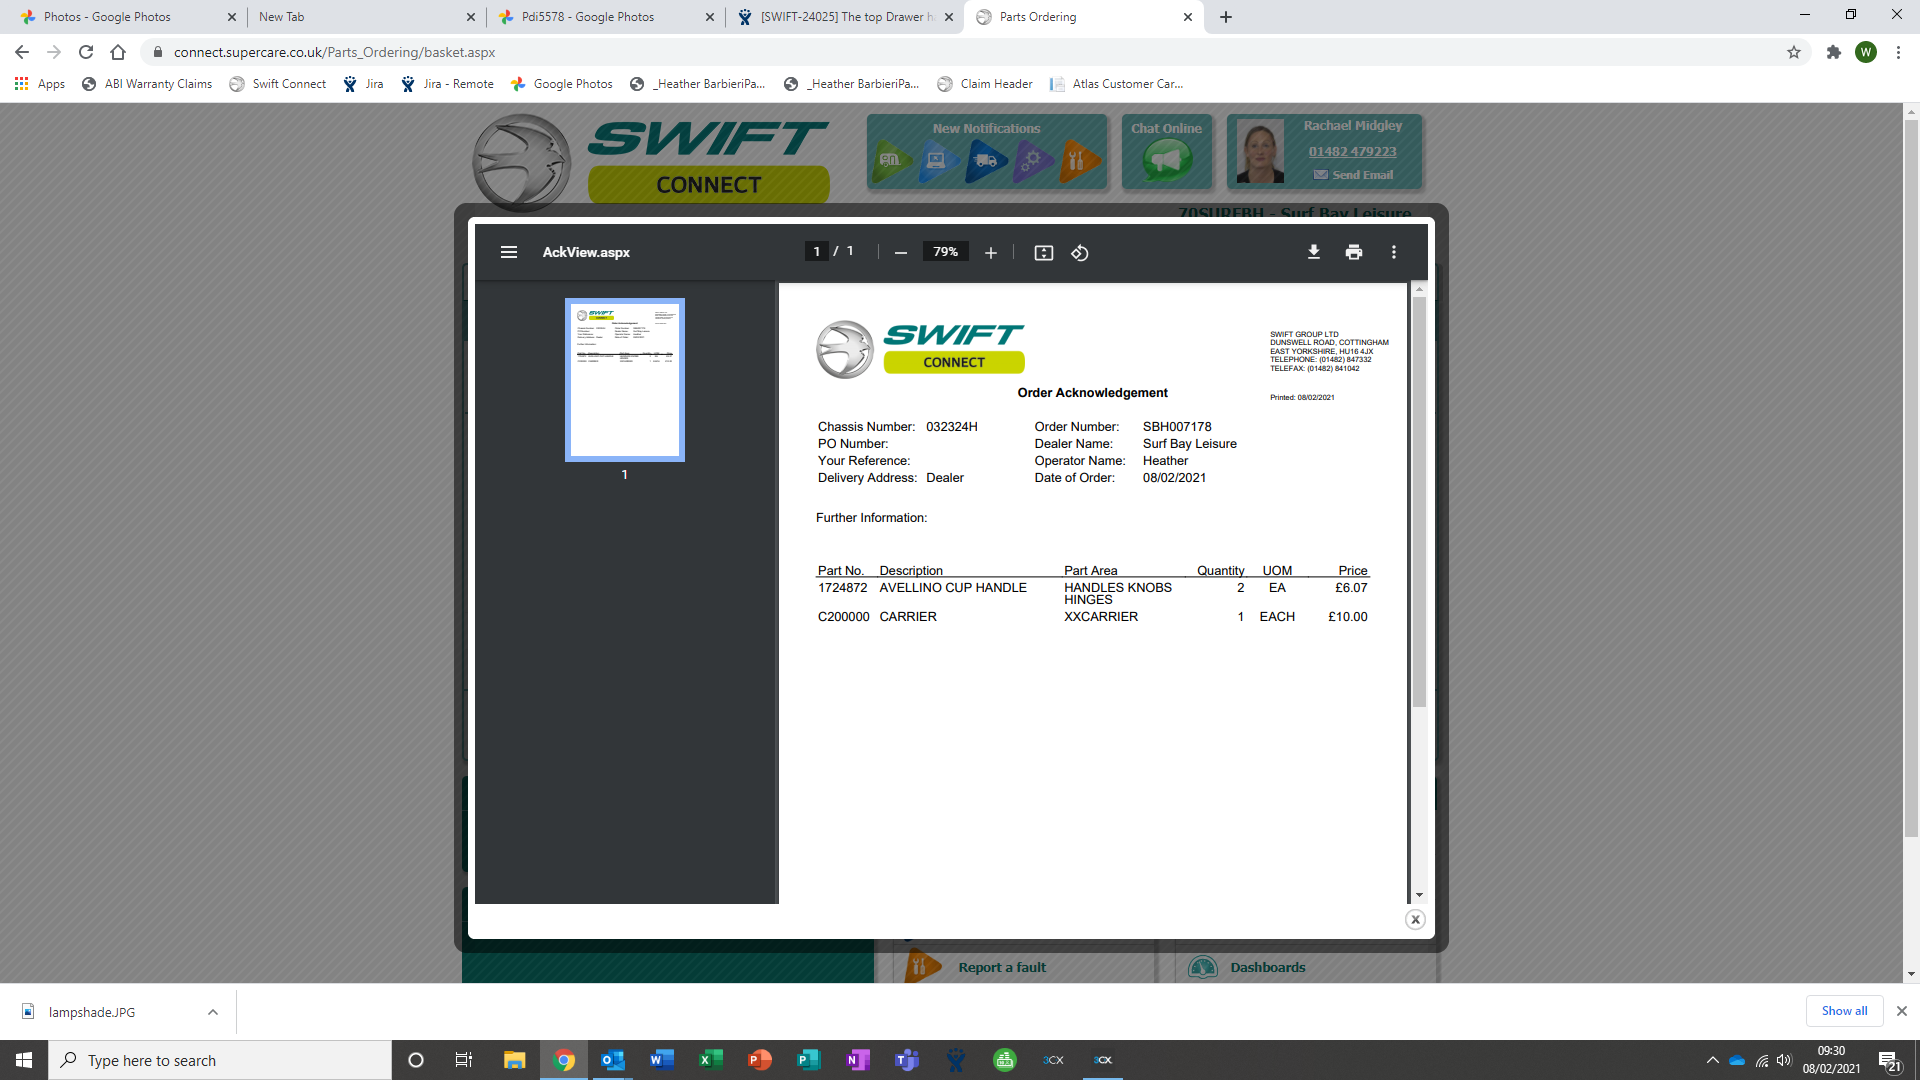Click the 79% zoom level field
Image resolution: width=1920 pixels, height=1080 pixels.
point(944,252)
